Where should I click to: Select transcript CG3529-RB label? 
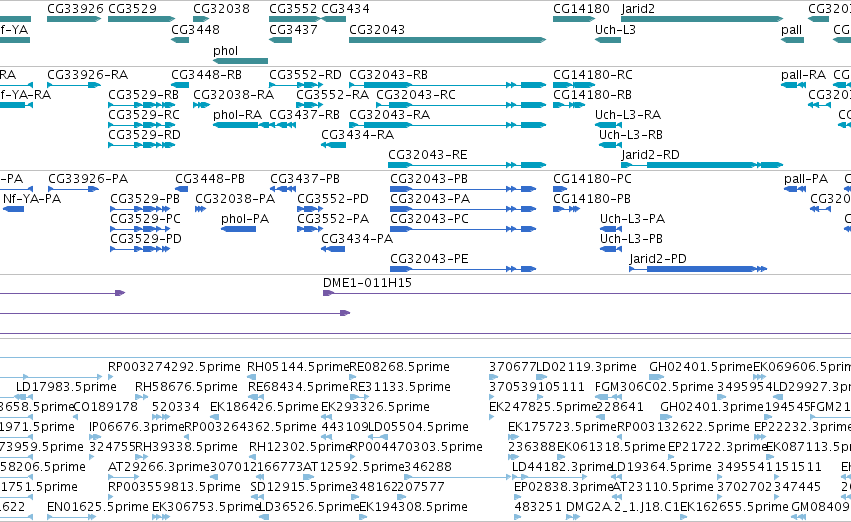pos(143,95)
